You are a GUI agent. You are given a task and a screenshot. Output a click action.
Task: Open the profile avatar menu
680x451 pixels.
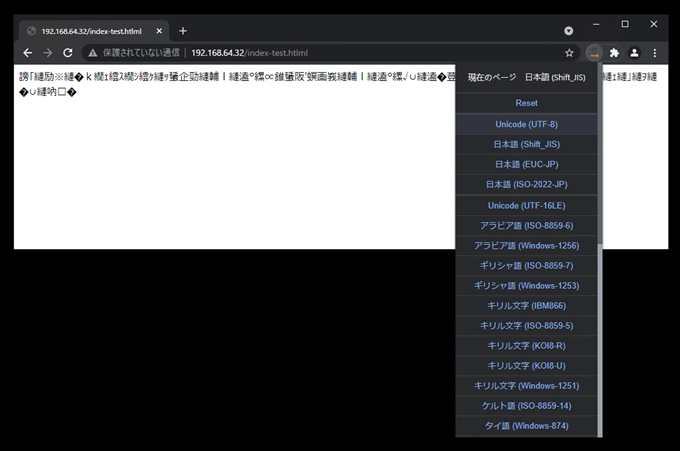[634, 53]
